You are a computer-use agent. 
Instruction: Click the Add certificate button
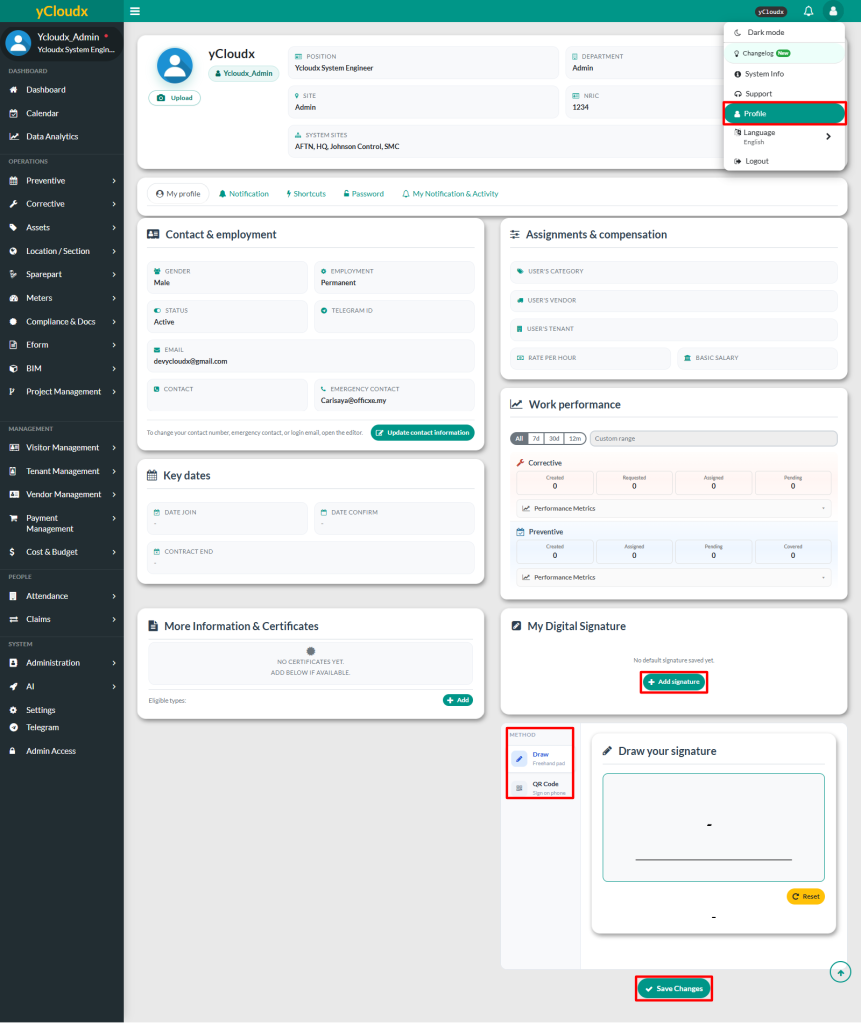(458, 700)
